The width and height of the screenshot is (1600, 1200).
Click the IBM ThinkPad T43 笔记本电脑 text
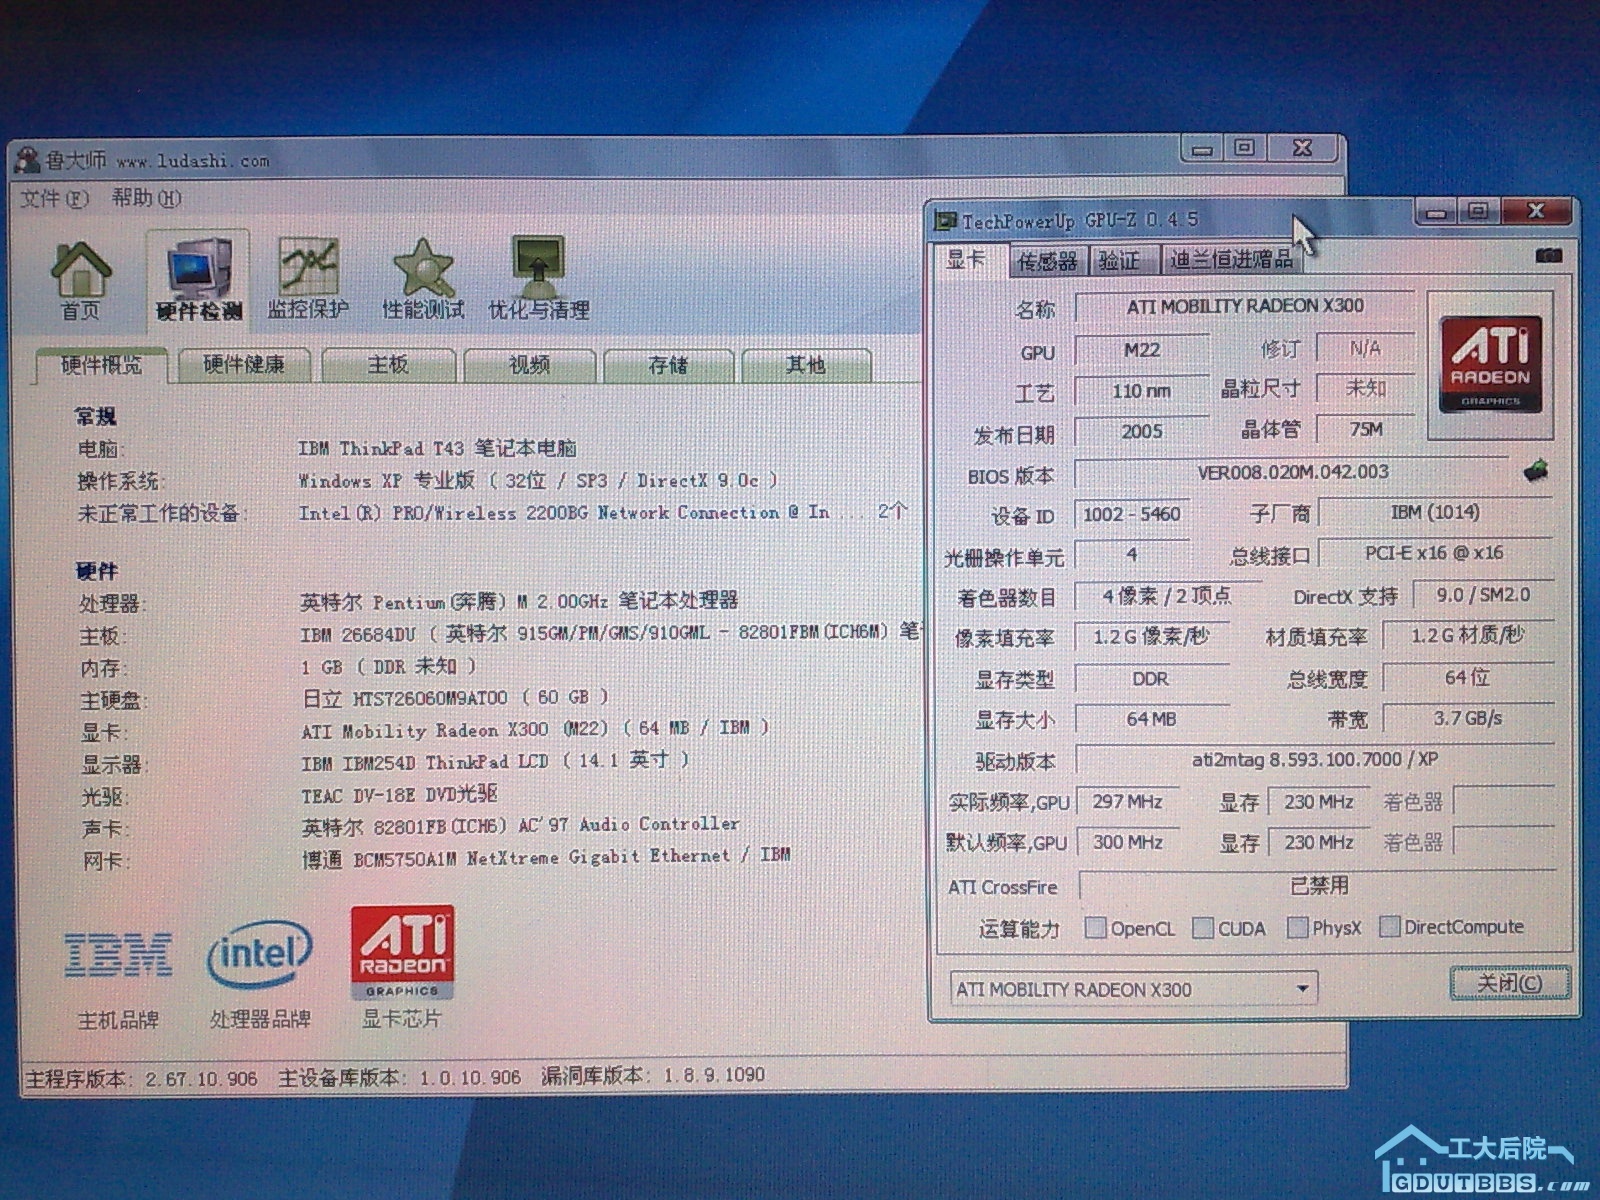pyautogui.click(x=438, y=448)
